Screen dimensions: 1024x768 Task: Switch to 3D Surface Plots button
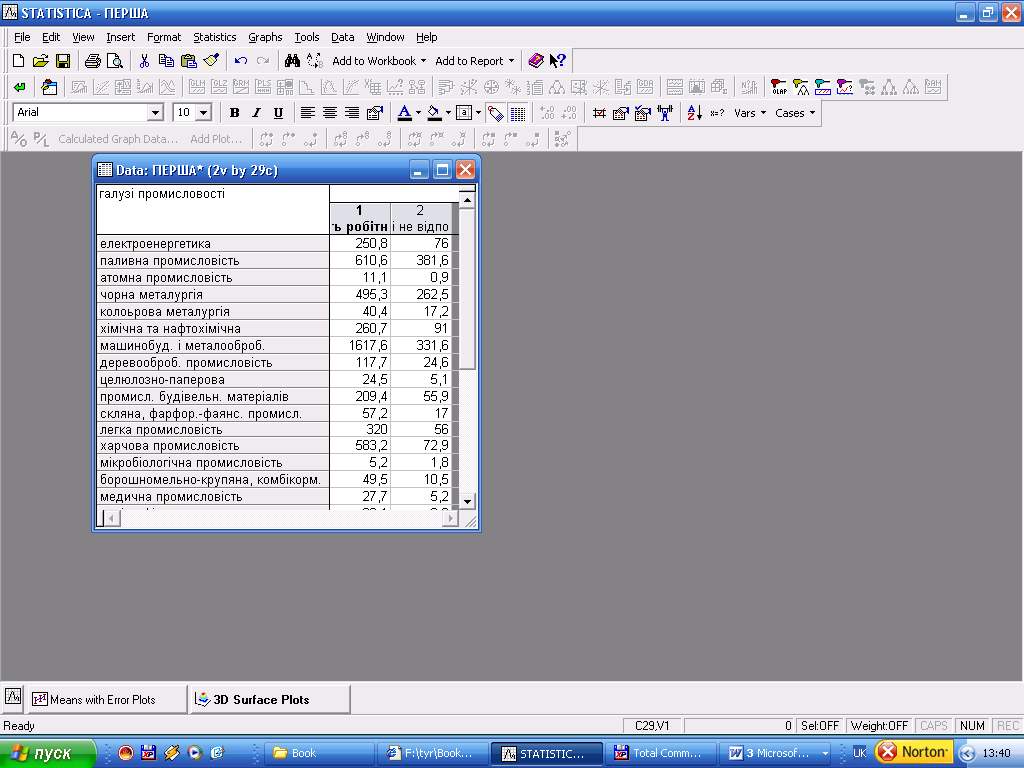[x=270, y=699]
